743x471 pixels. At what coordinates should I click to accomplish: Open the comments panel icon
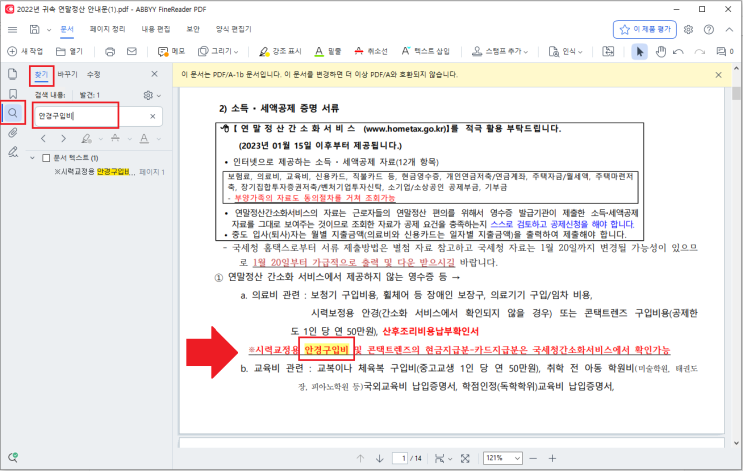(725, 51)
